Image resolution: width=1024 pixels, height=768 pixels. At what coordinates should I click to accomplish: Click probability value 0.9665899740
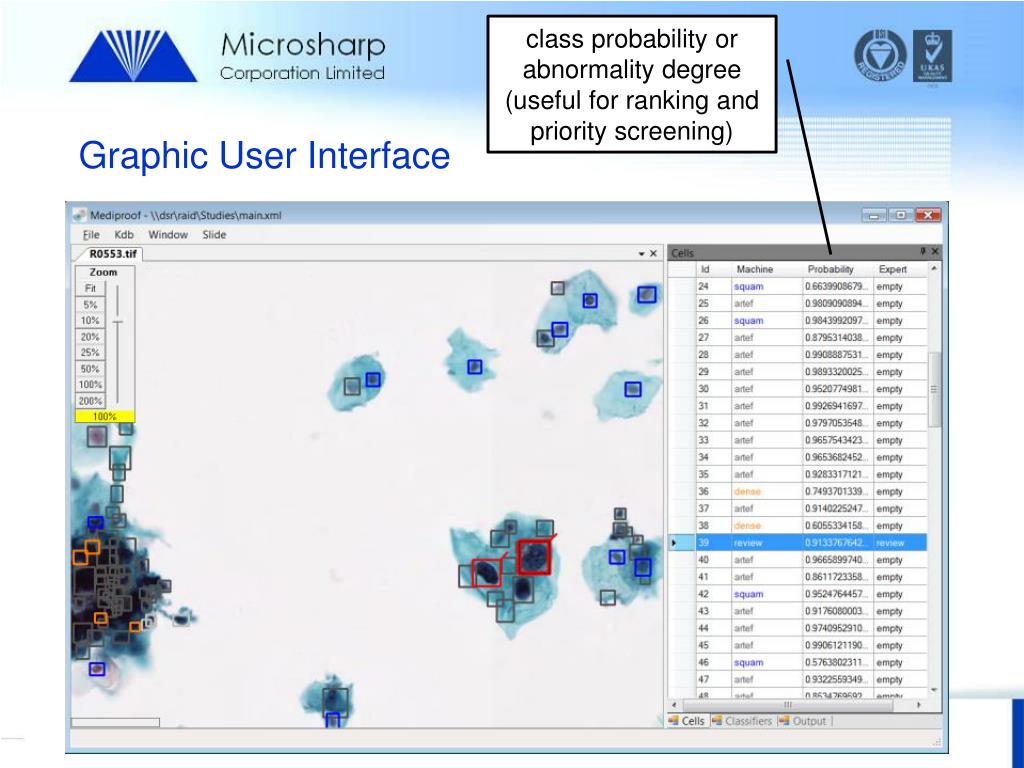837,560
